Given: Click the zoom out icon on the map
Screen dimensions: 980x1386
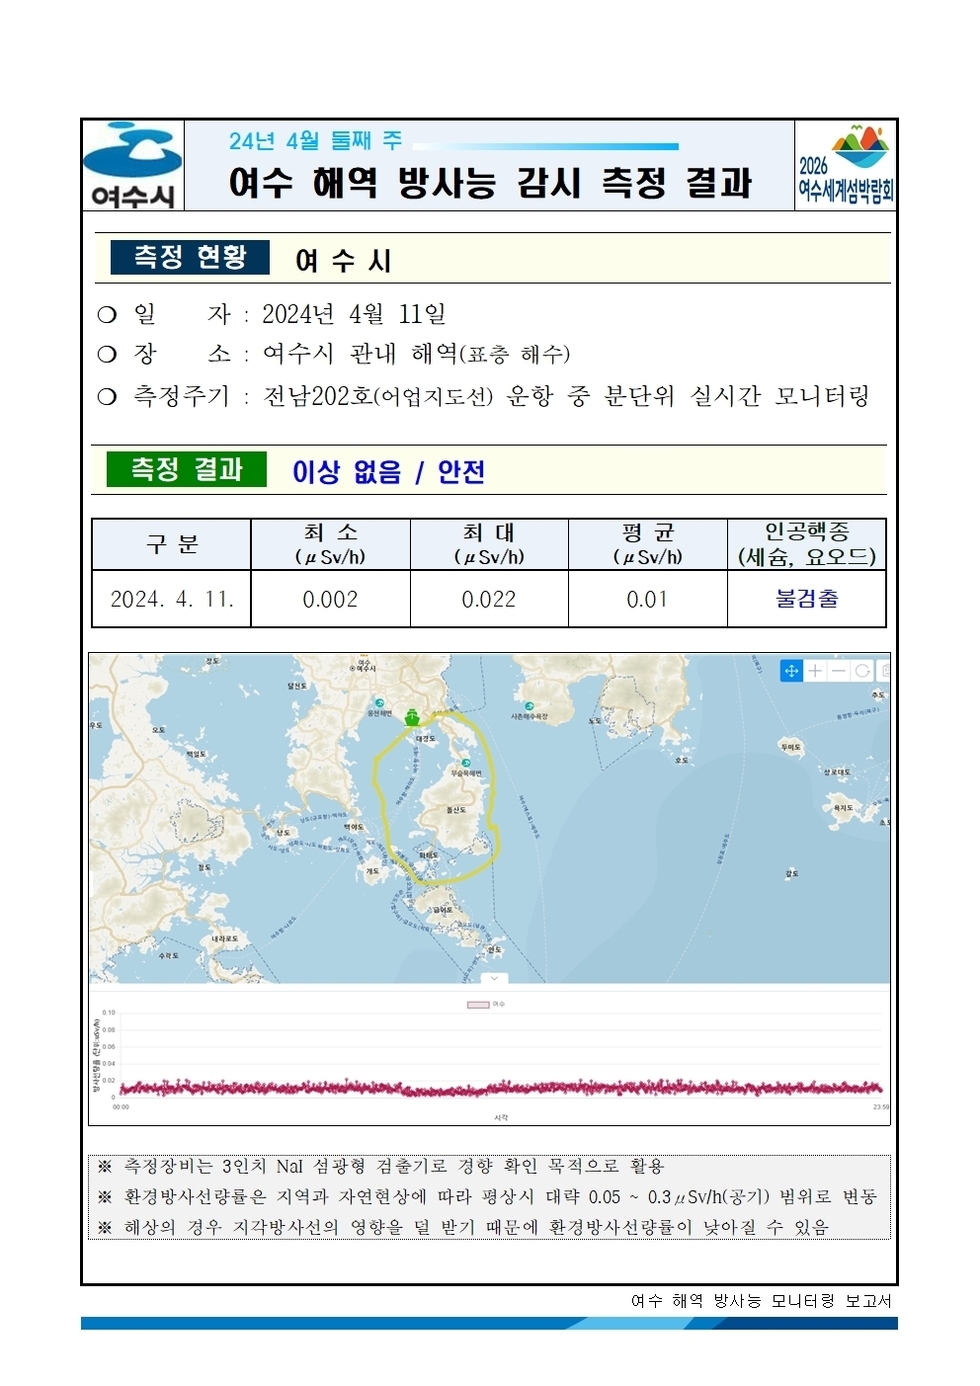Looking at the screenshot, I should [x=837, y=670].
